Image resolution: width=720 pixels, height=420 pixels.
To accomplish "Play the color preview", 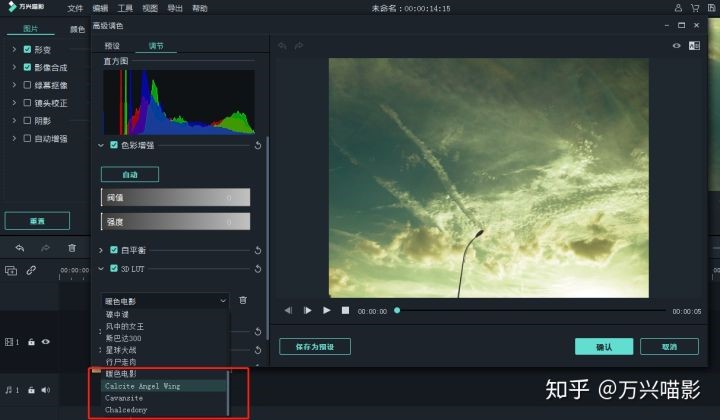I will click(x=326, y=311).
